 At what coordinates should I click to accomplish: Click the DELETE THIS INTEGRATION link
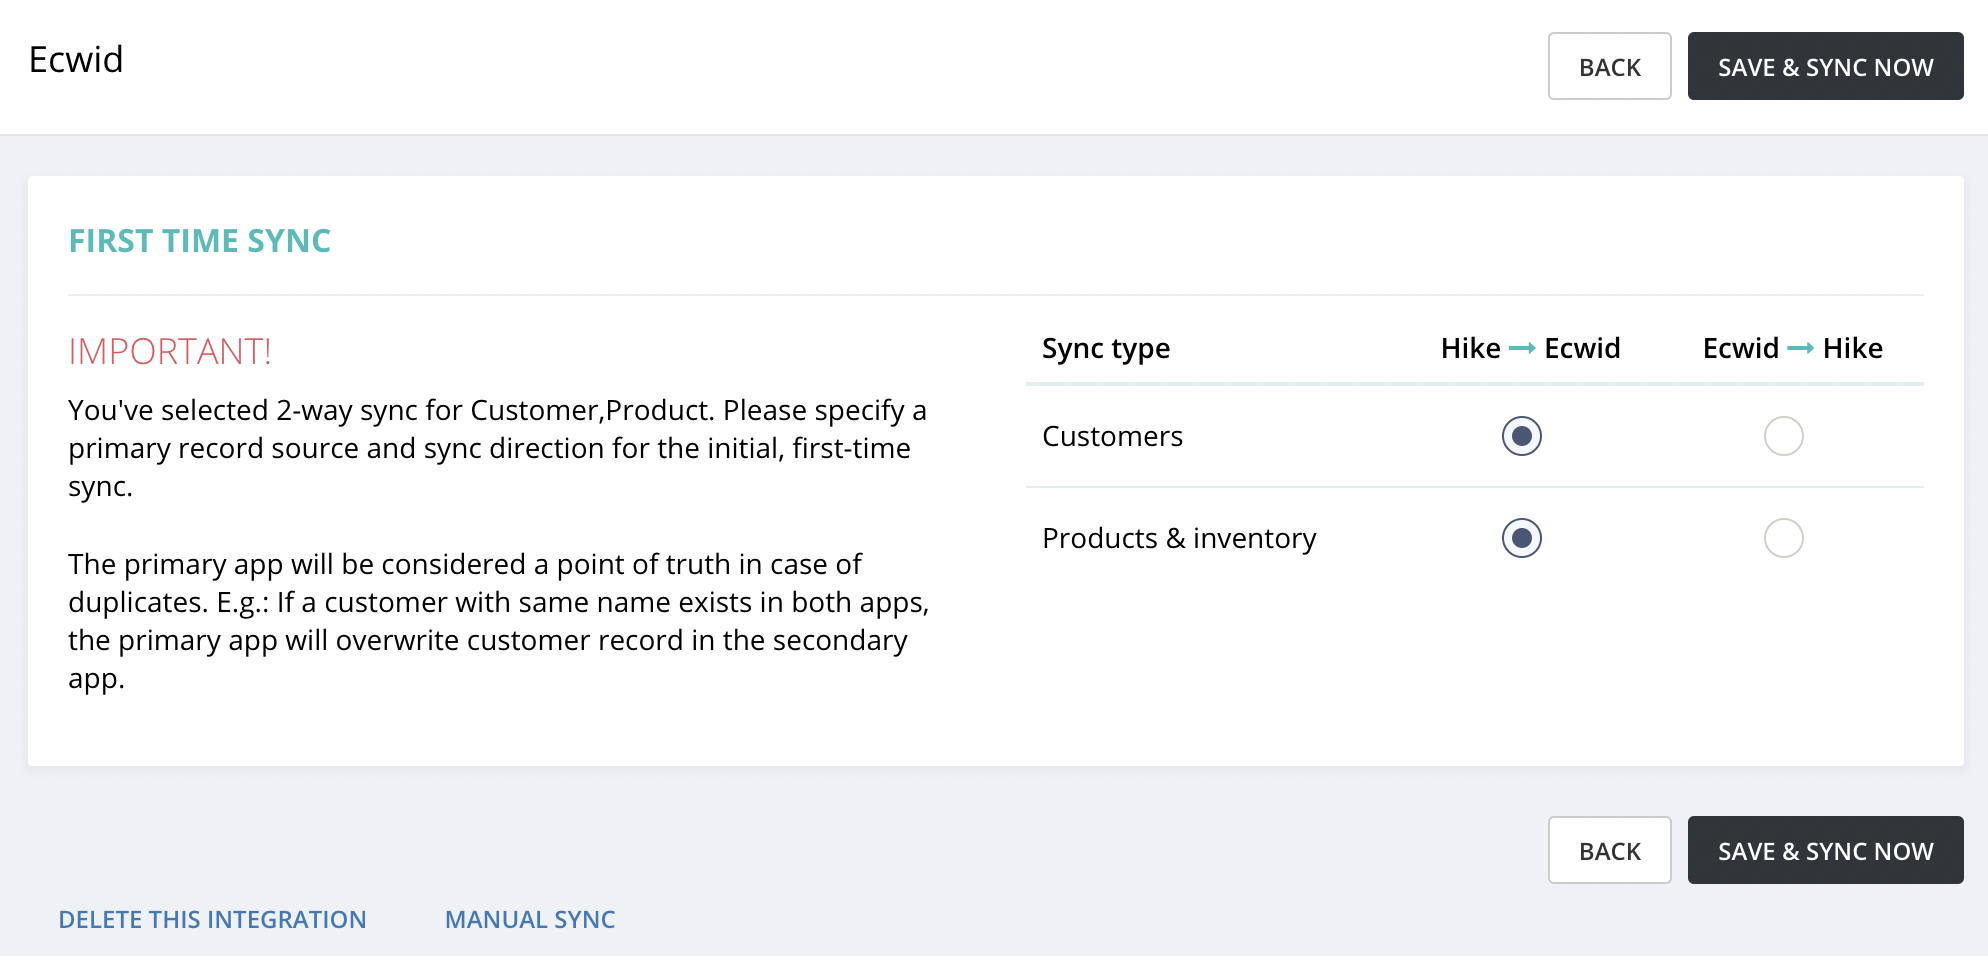212,919
